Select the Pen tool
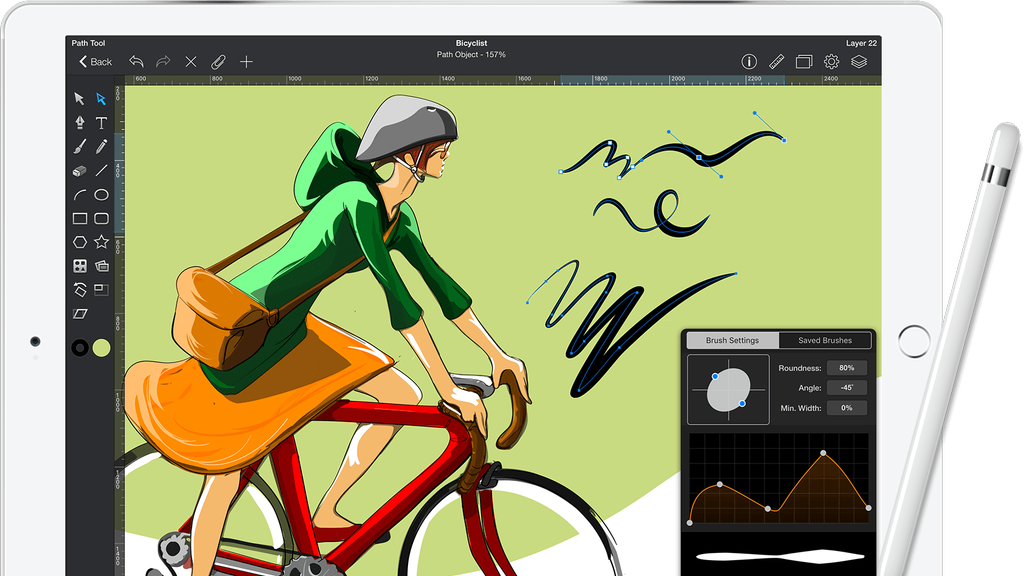This screenshot has width=1024, height=576. coord(78,123)
